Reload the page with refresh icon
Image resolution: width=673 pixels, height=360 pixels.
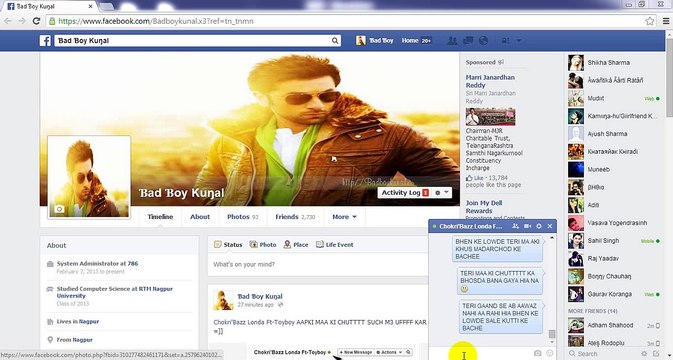pyautogui.click(x=36, y=21)
